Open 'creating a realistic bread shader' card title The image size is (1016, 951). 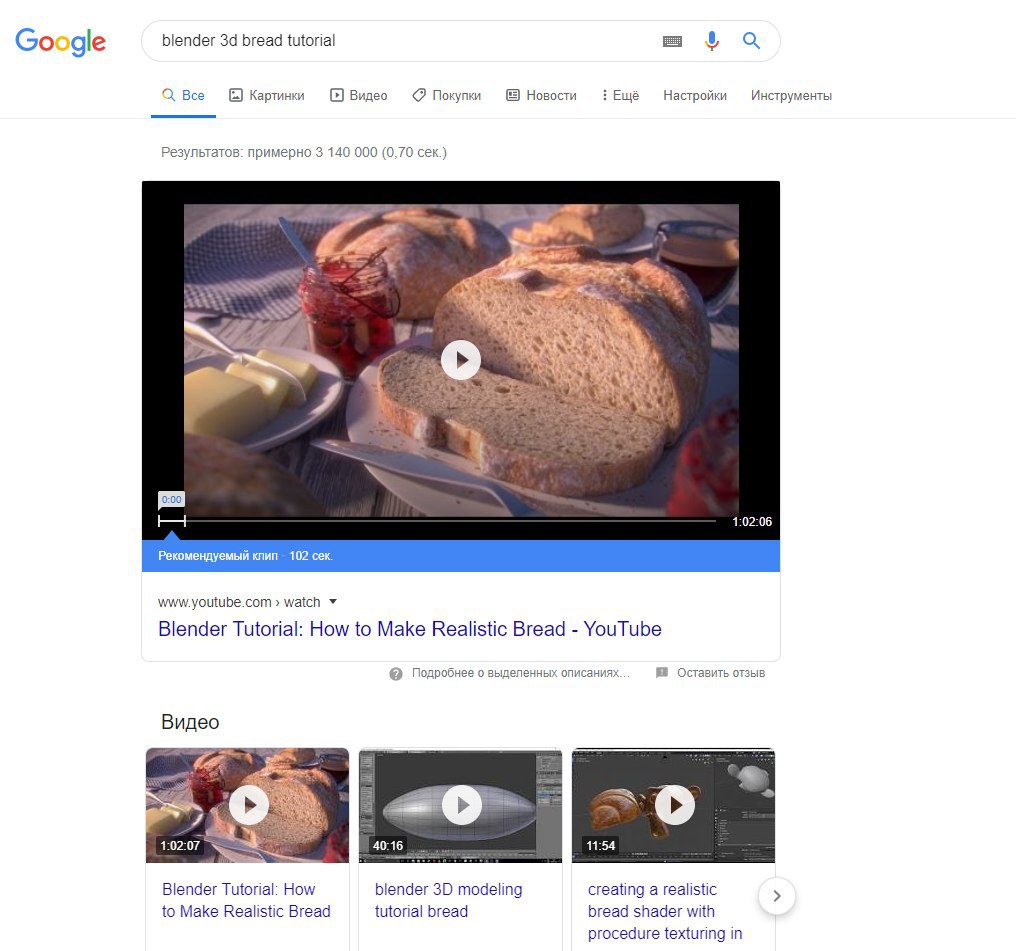[665, 911]
